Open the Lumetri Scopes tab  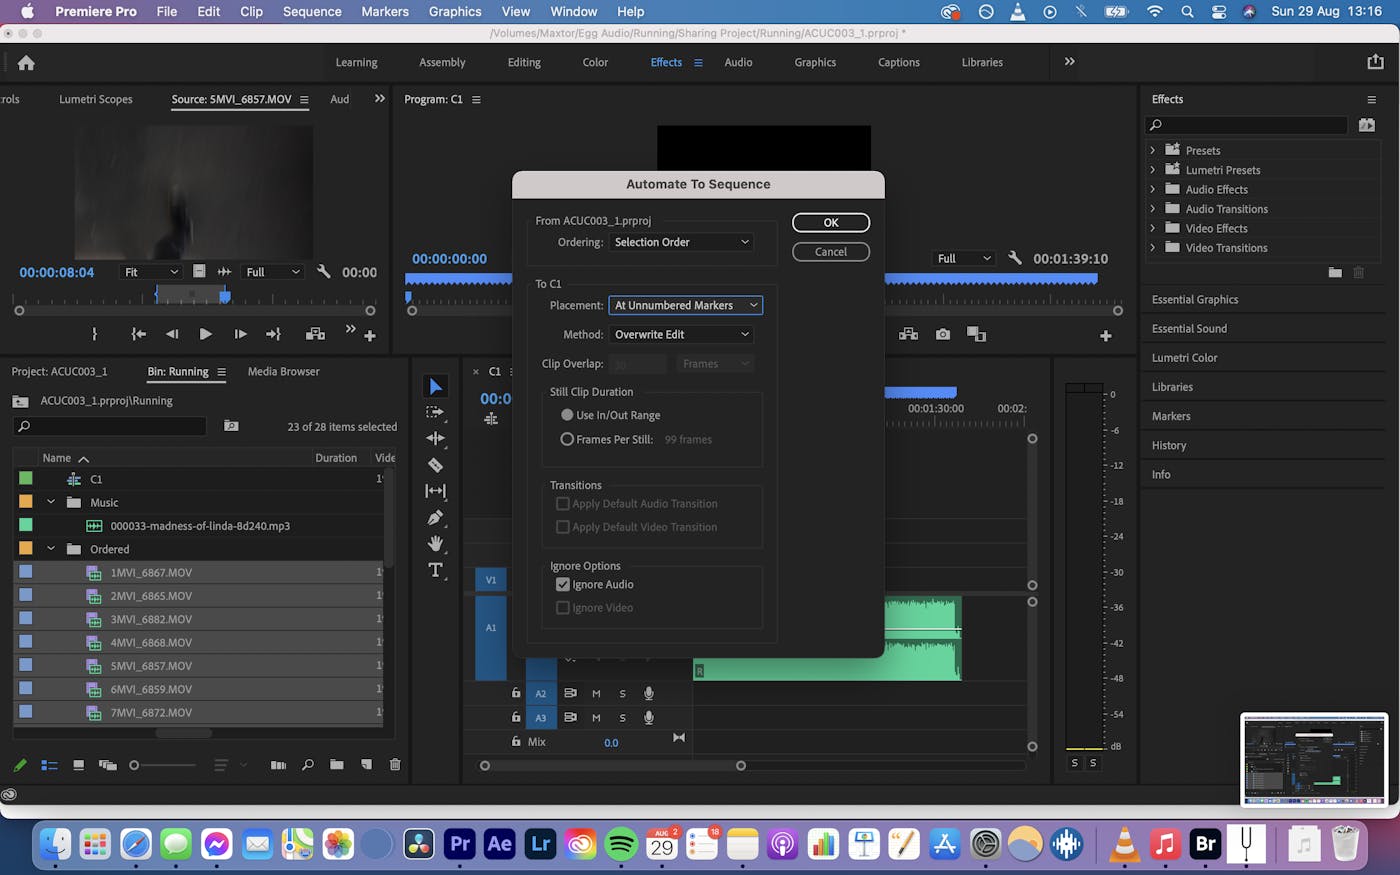(x=96, y=99)
